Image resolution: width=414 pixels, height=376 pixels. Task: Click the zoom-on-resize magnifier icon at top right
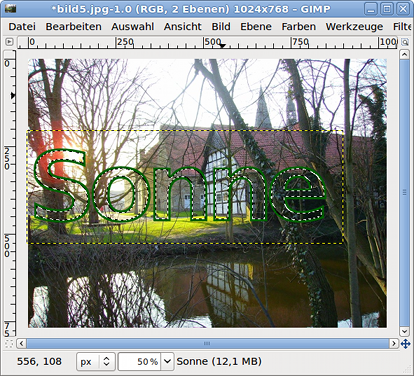[404, 42]
